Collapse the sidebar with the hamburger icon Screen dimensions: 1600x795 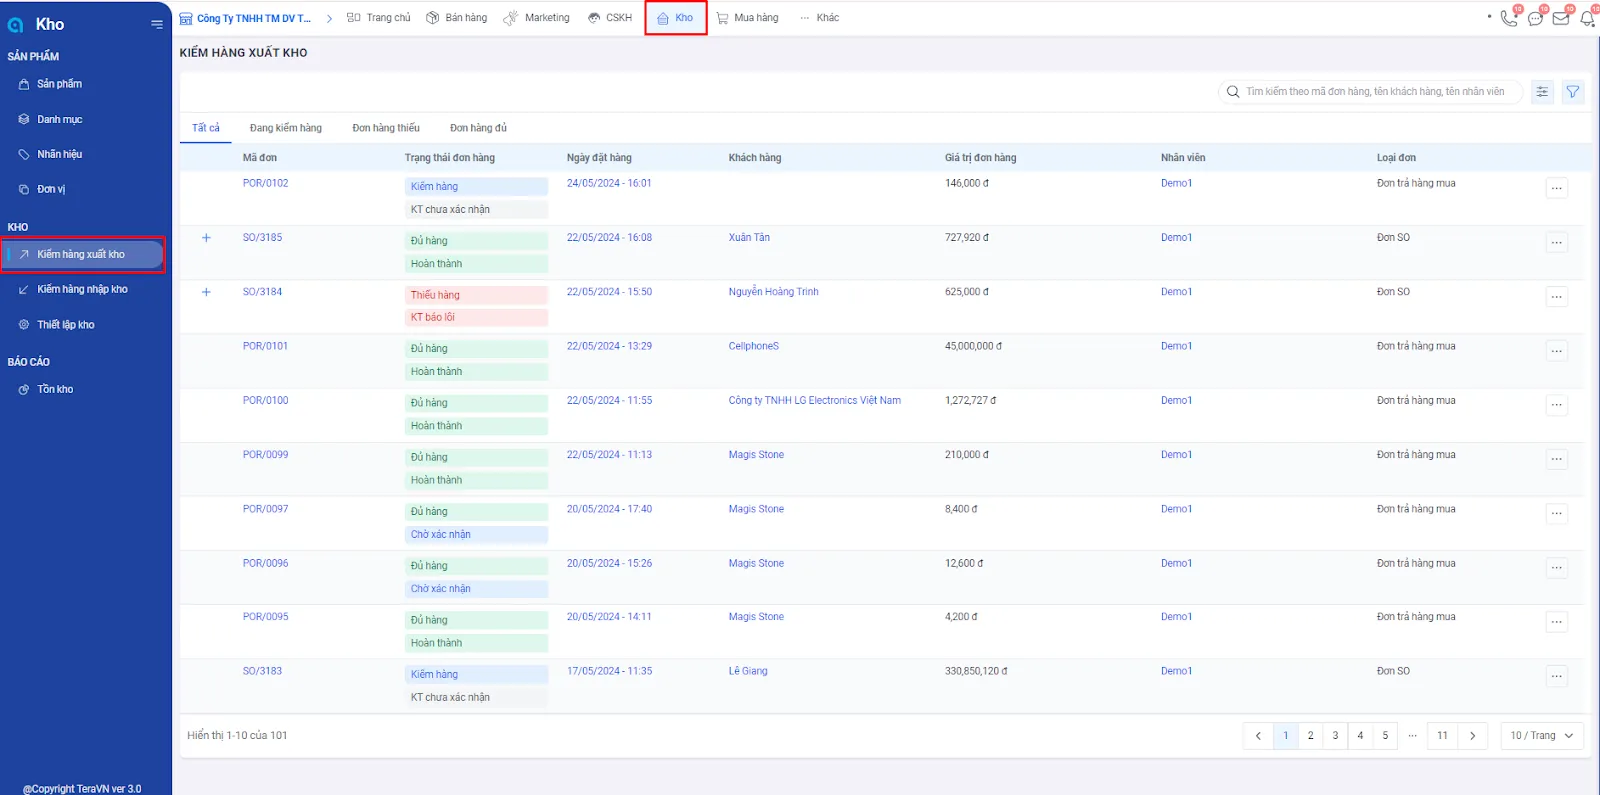tap(157, 24)
